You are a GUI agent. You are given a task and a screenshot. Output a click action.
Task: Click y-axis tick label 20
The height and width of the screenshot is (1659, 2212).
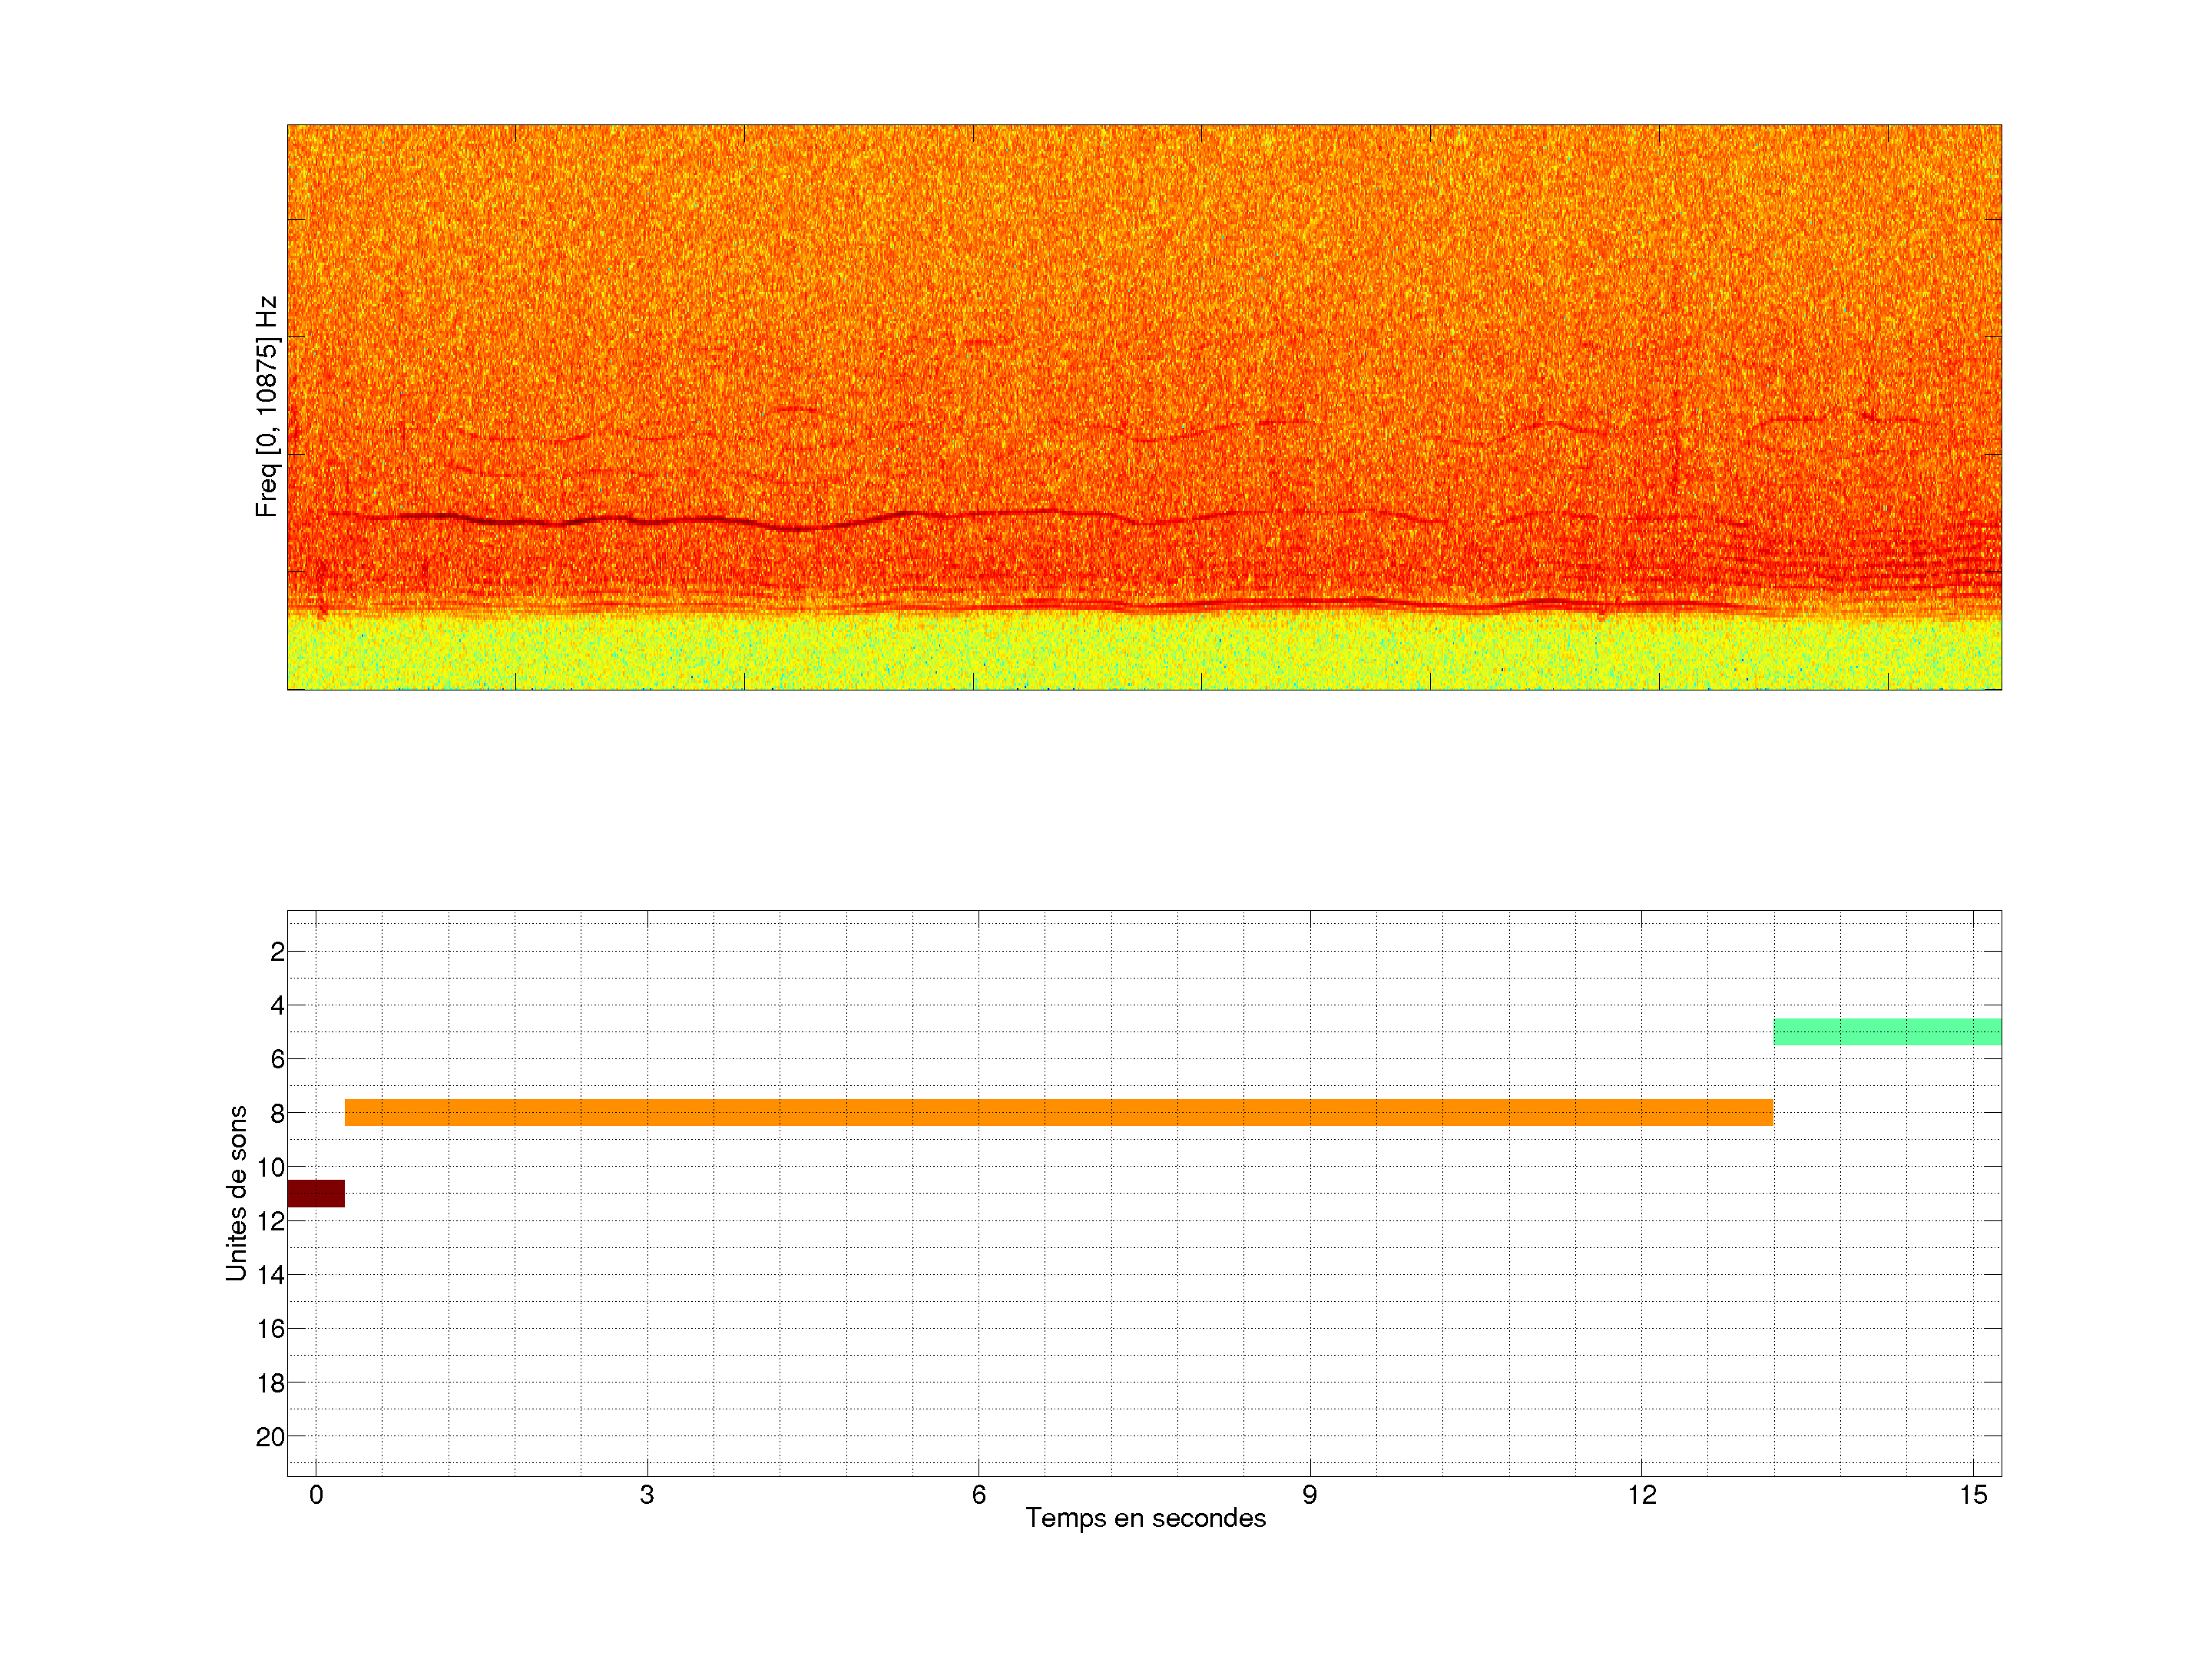[x=270, y=1437]
